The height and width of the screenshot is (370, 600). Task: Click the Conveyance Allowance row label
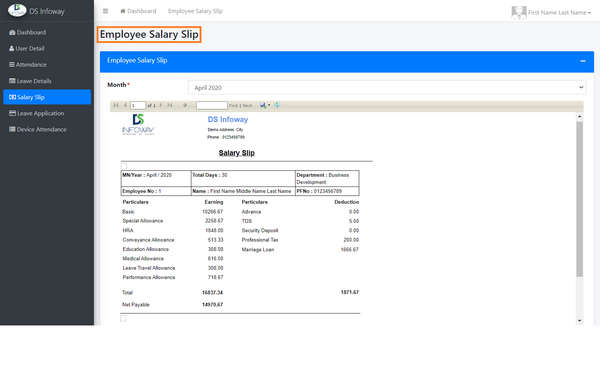click(x=148, y=240)
